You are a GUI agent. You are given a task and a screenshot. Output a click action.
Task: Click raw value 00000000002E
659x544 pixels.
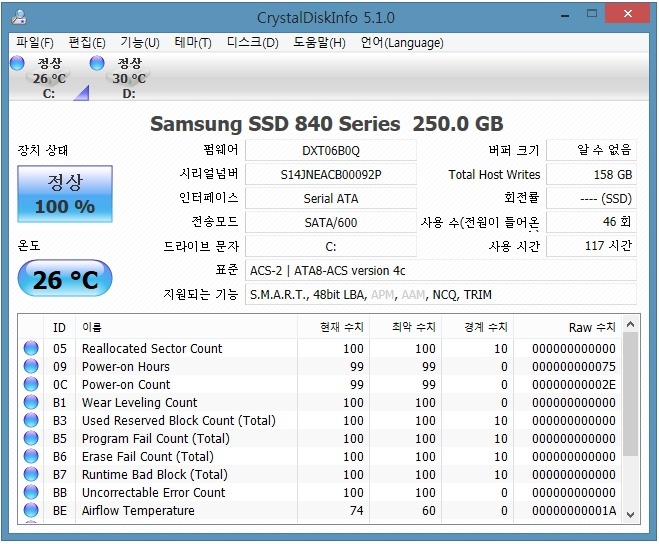[x=574, y=385]
